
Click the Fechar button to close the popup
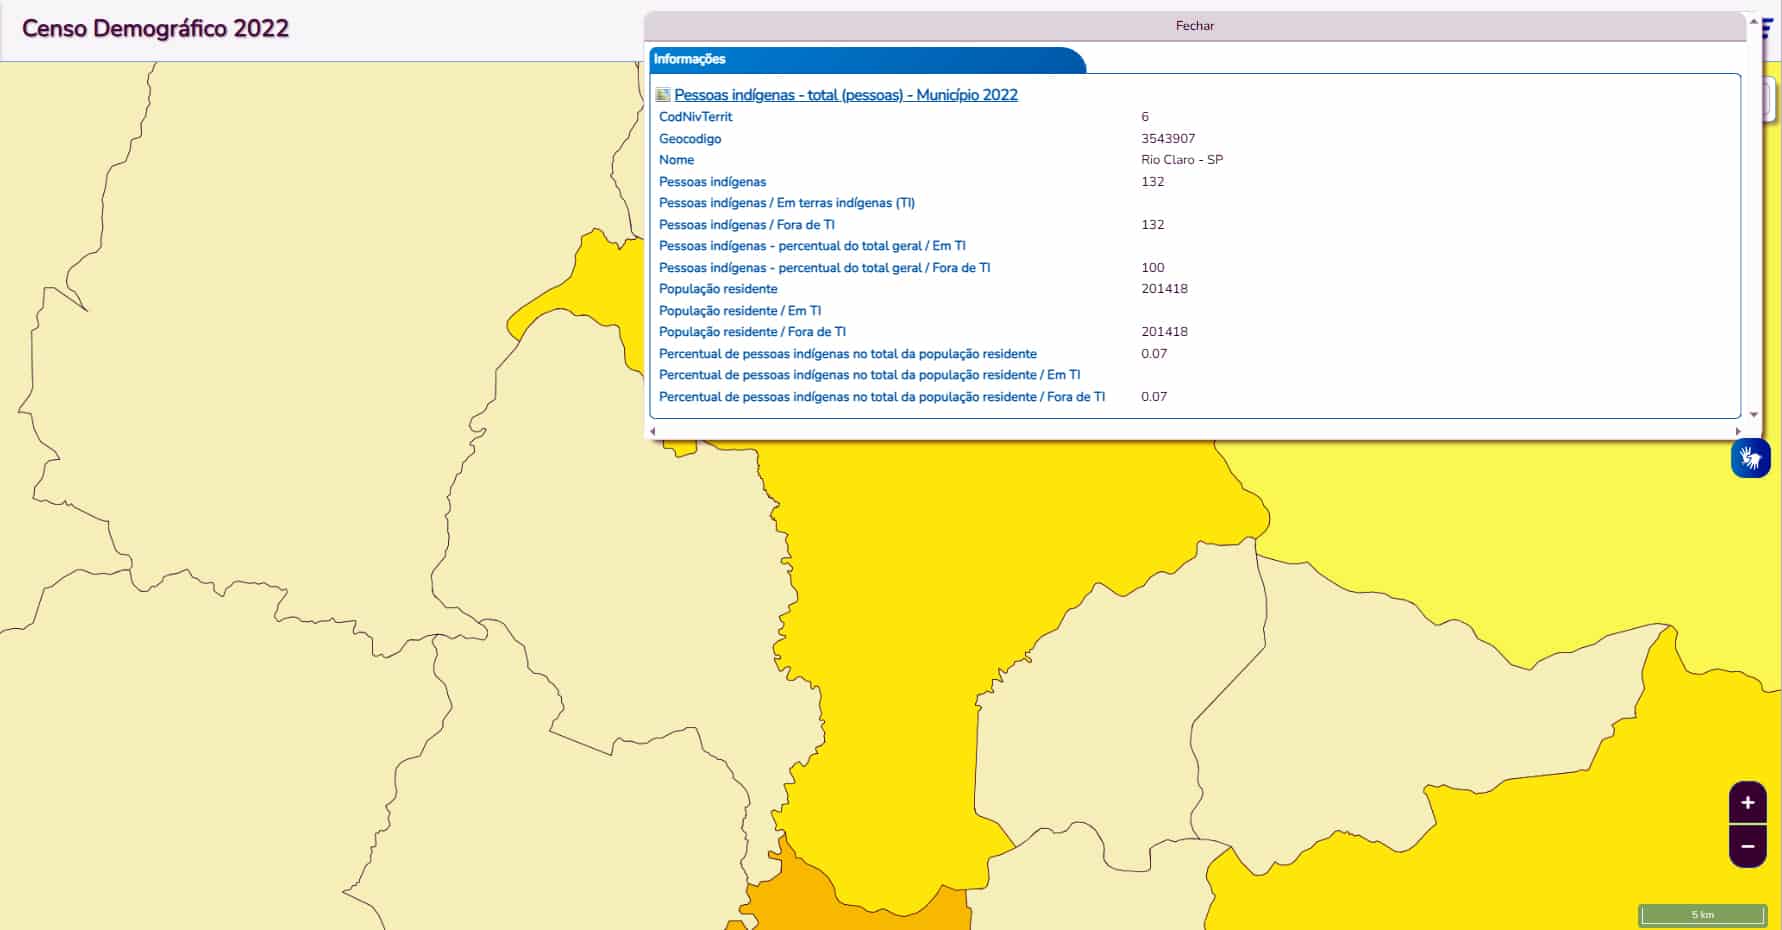tap(1194, 26)
